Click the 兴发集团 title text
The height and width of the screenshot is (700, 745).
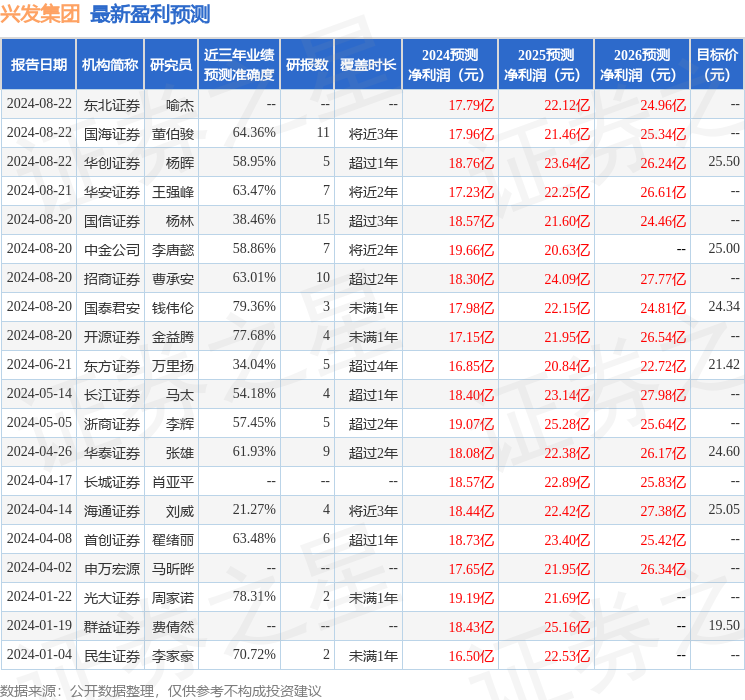coord(40,14)
